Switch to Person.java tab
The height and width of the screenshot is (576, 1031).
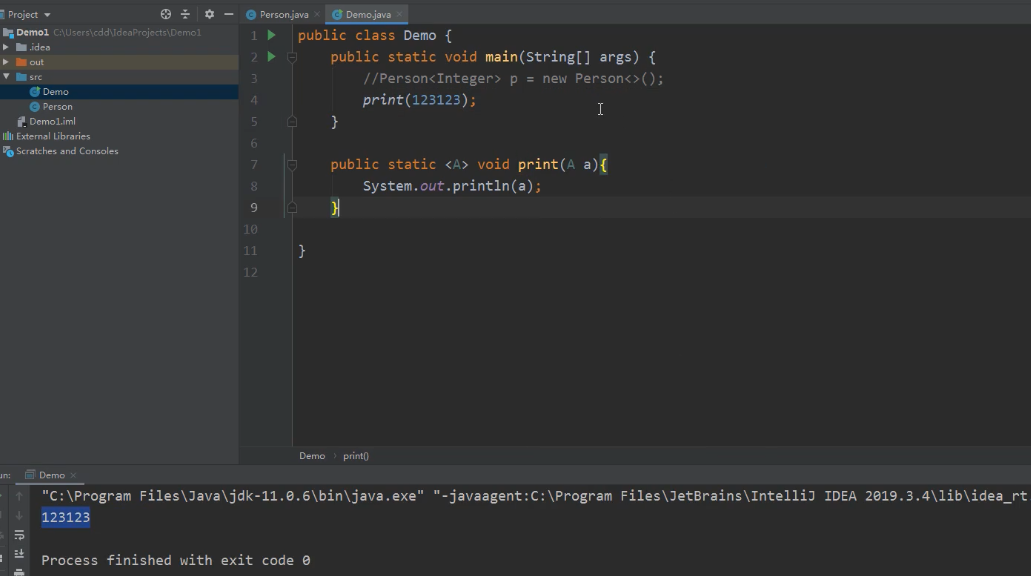(283, 14)
